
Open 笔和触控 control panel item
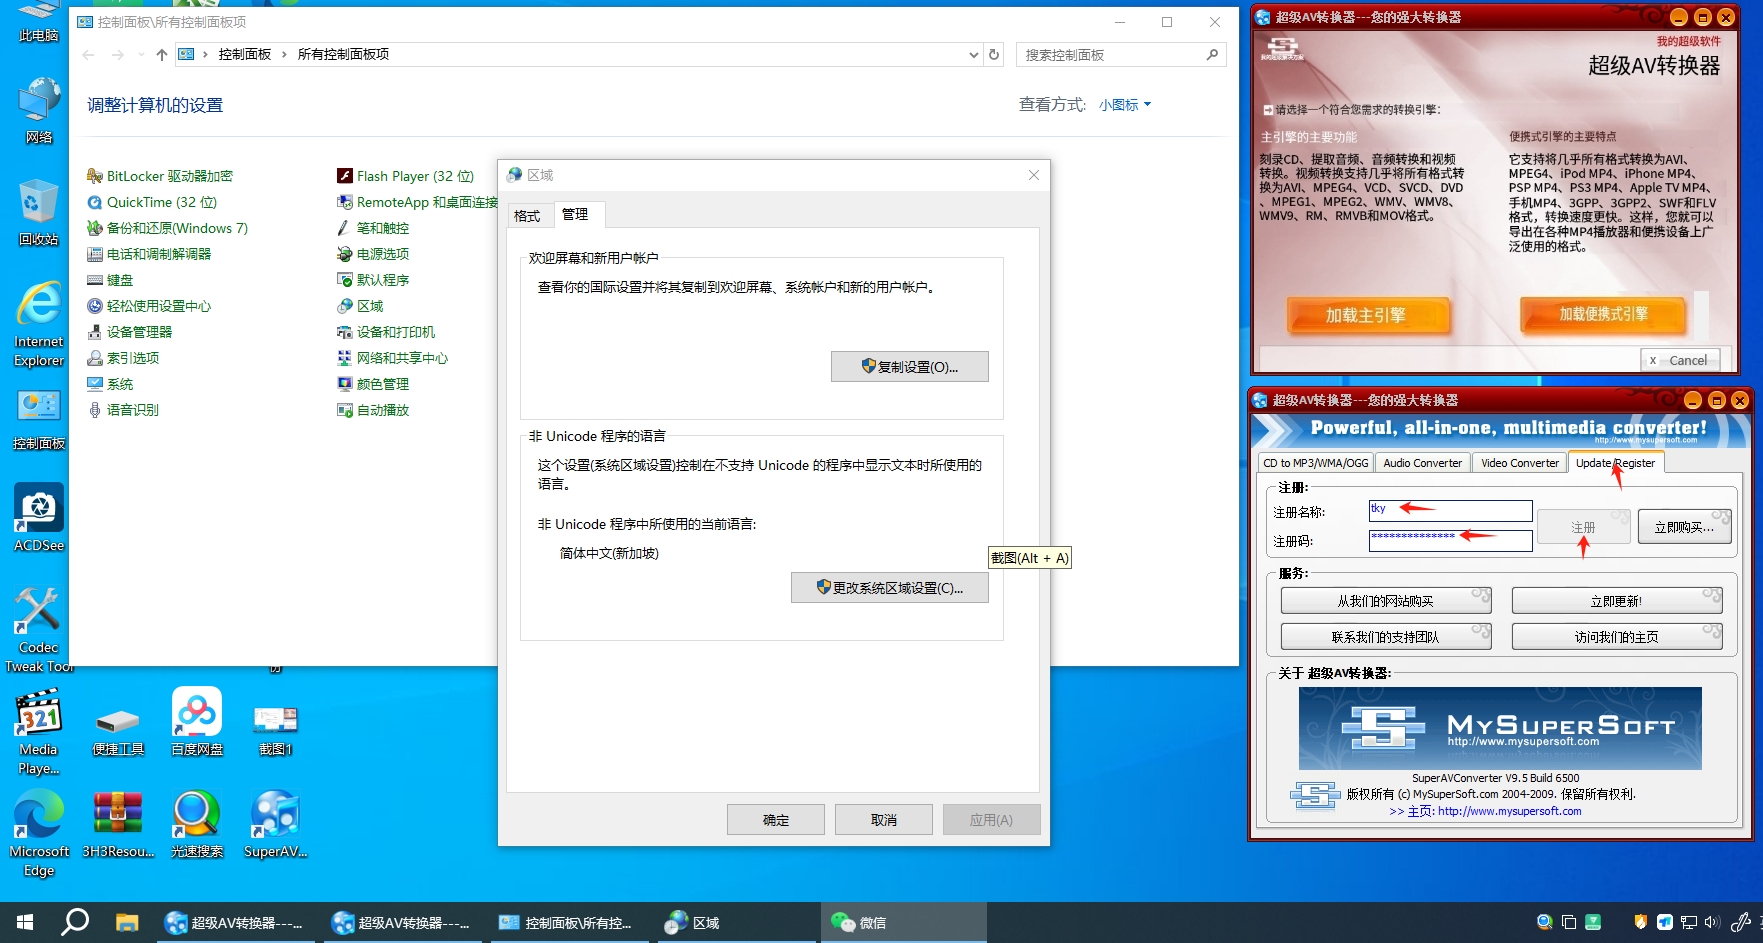(x=373, y=228)
